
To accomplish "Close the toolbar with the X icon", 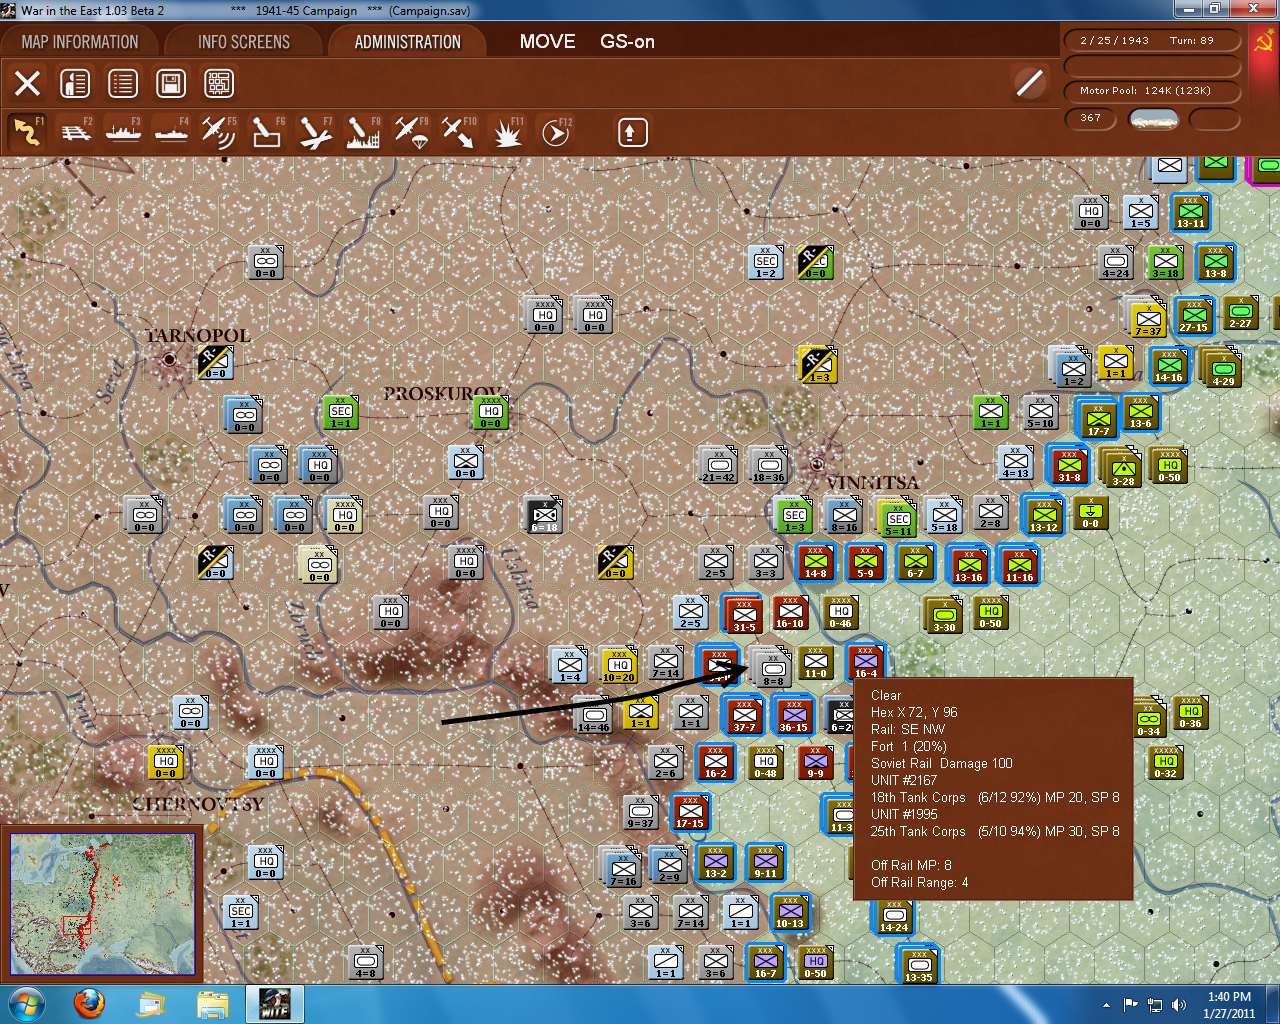I will (27, 83).
